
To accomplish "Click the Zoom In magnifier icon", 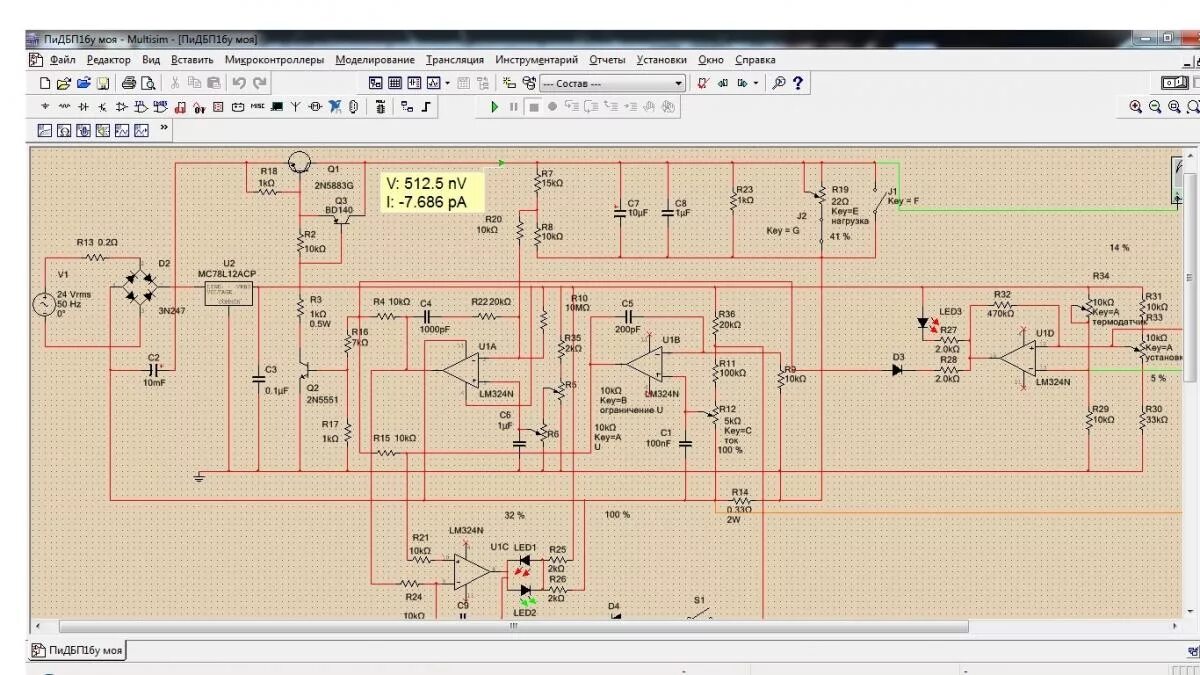I will pos(1135,106).
